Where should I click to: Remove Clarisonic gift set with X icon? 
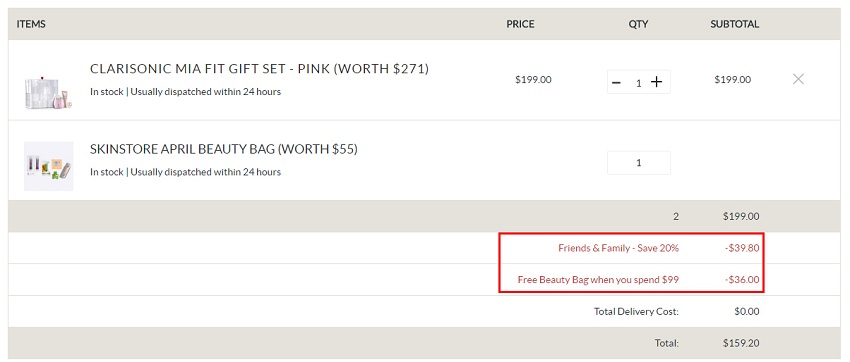click(x=798, y=79)
